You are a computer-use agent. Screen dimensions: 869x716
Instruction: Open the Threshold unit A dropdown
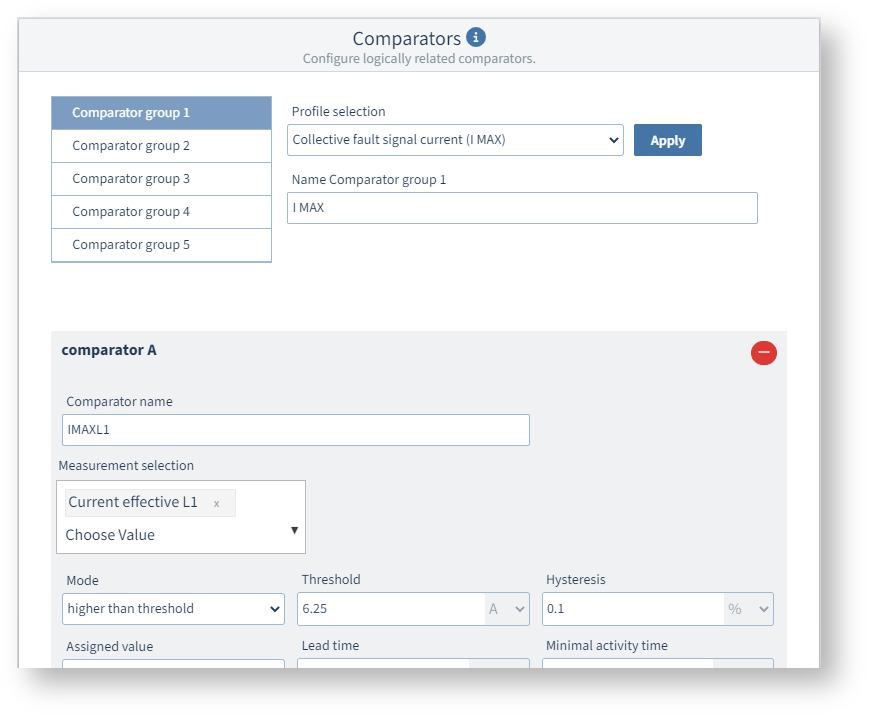(x=507, y=609)
